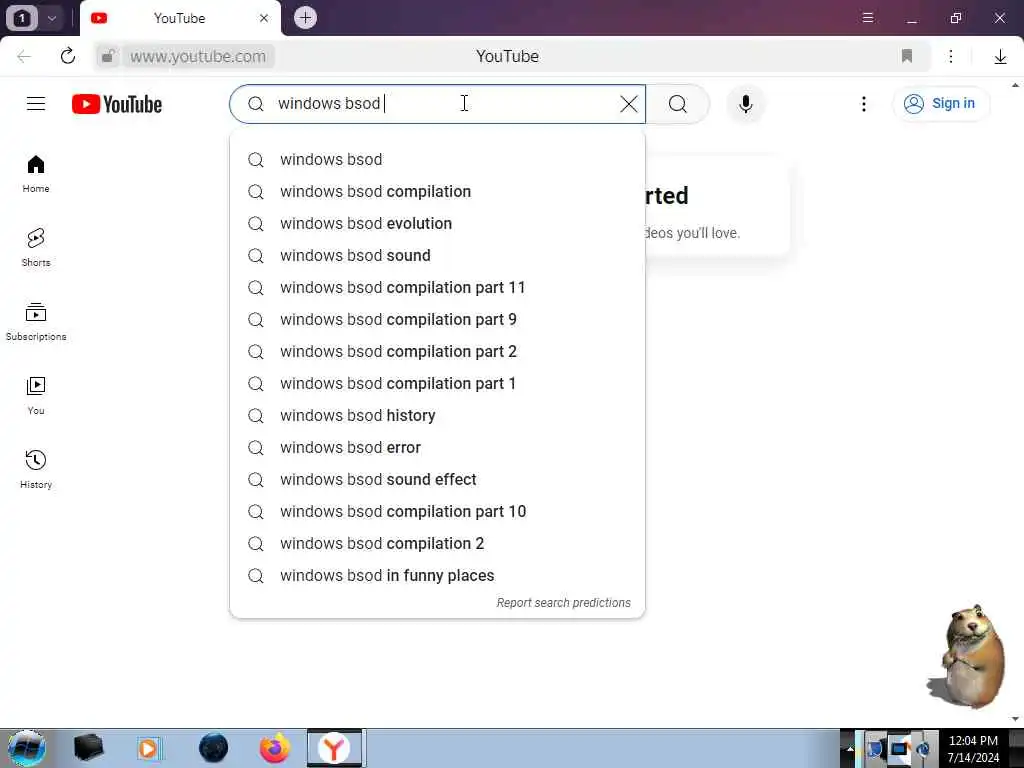Open History in the sidebar
The image size is (1024, 768).
click(x=36, y=470)
